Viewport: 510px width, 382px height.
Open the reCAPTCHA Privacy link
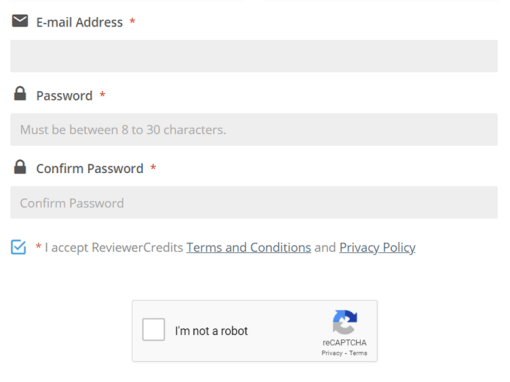point(332,353)
